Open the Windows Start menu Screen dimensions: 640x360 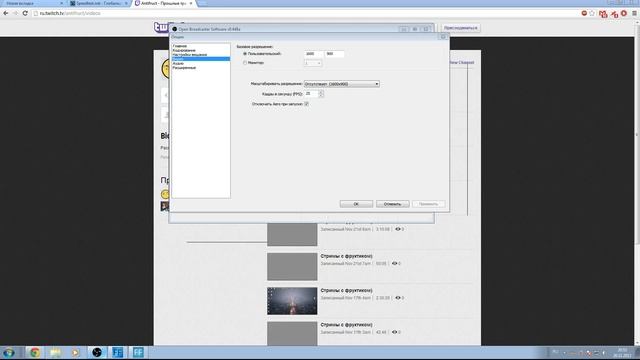9,352
